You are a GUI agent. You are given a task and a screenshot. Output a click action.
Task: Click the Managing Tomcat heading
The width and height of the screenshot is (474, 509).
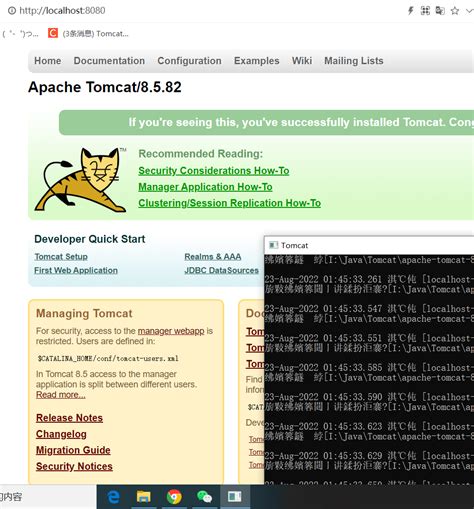(84, 313)
